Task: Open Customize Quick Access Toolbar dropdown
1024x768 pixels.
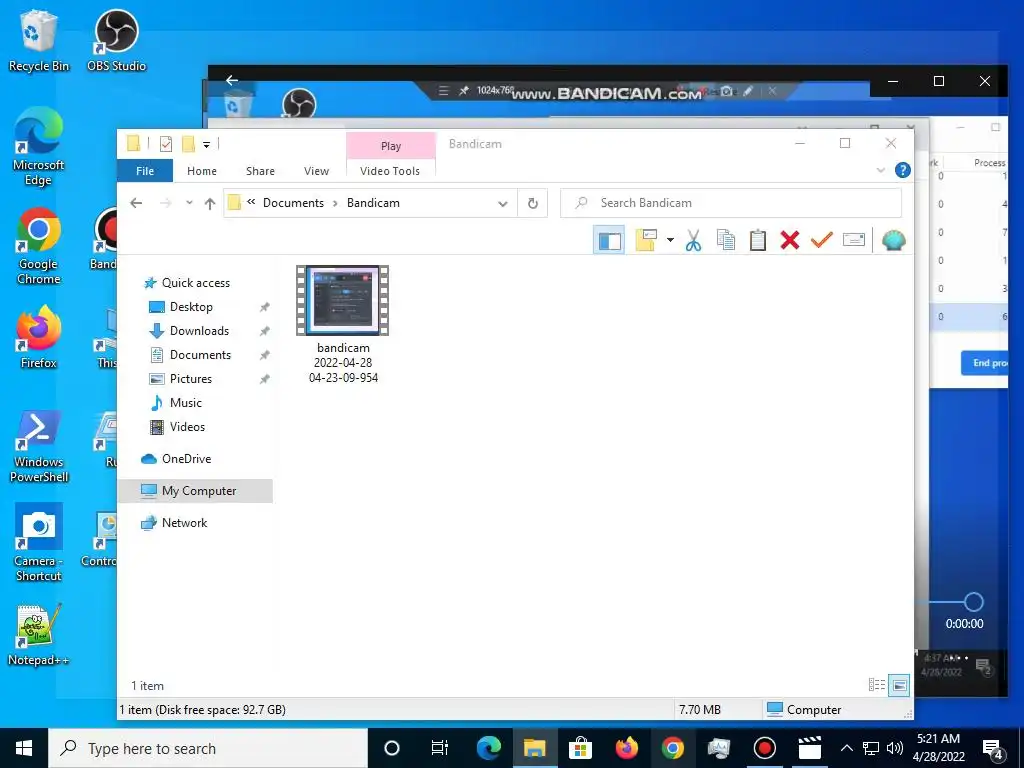Action: tap(206, 144)
